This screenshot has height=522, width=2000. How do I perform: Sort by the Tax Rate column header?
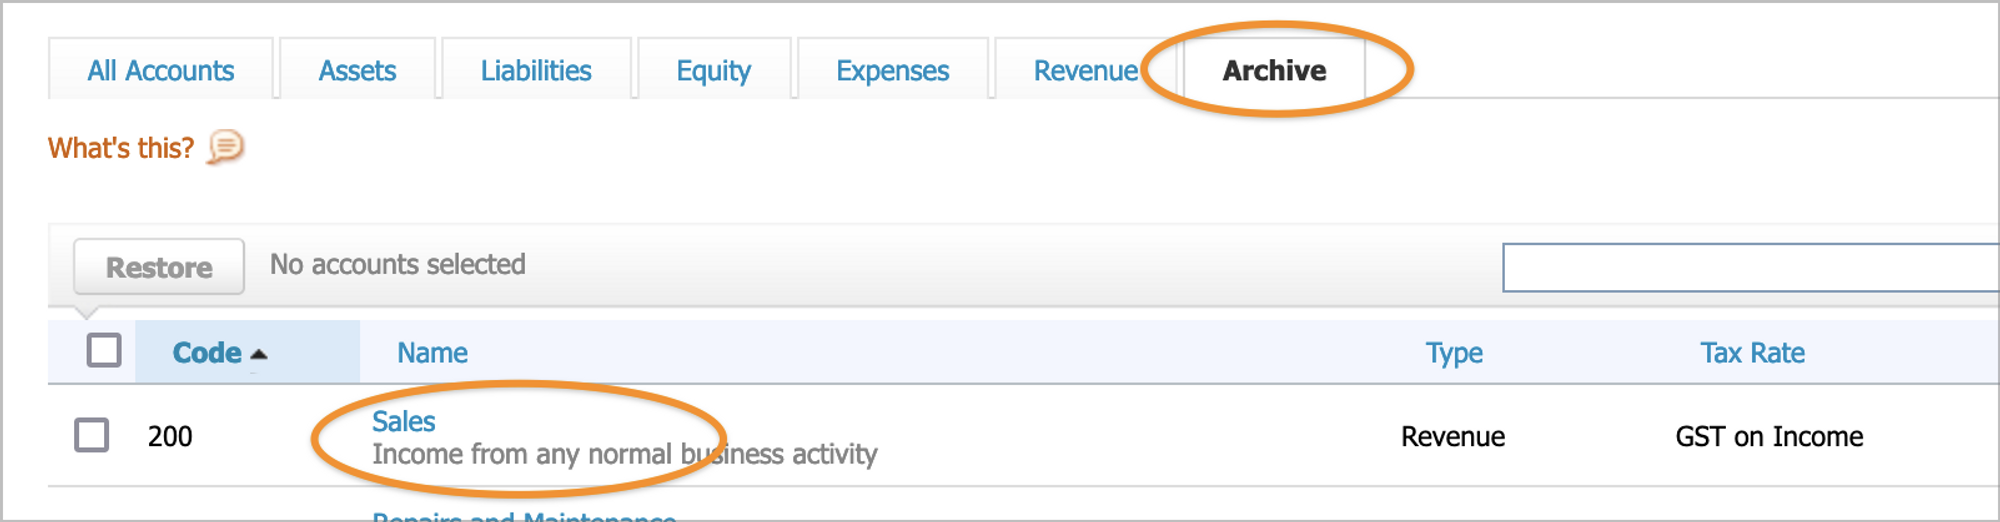[x=1752, y=353]
